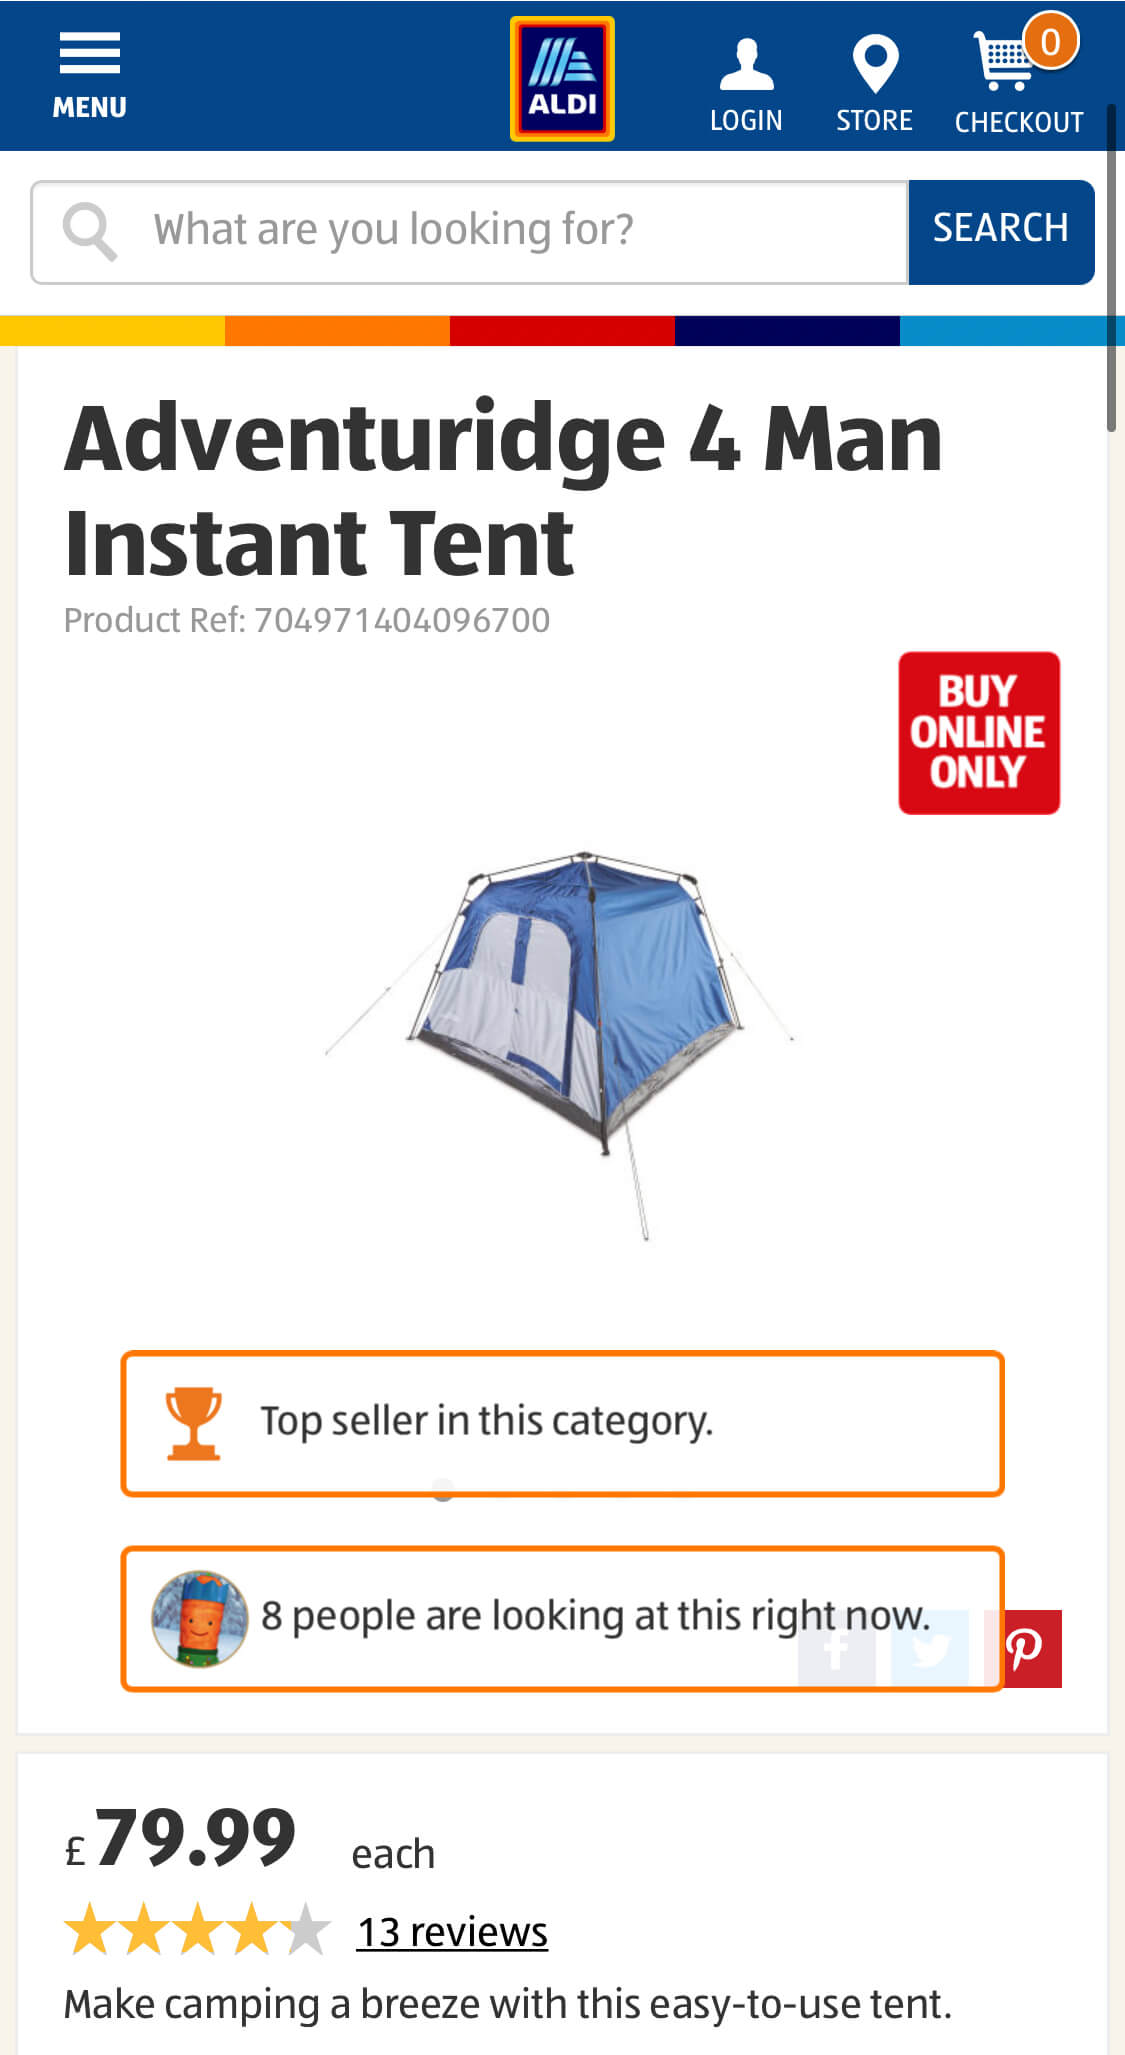Click the star rating row
Screen dimensions: 1125x2055
(x=197, y=1929)
